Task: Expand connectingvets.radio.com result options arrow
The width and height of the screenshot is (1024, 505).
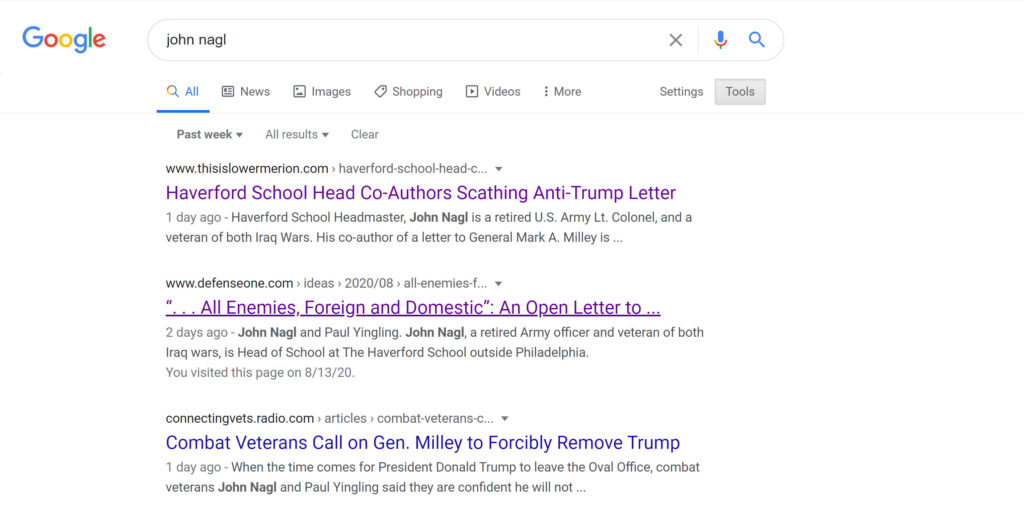Action: tap(504, 418)
